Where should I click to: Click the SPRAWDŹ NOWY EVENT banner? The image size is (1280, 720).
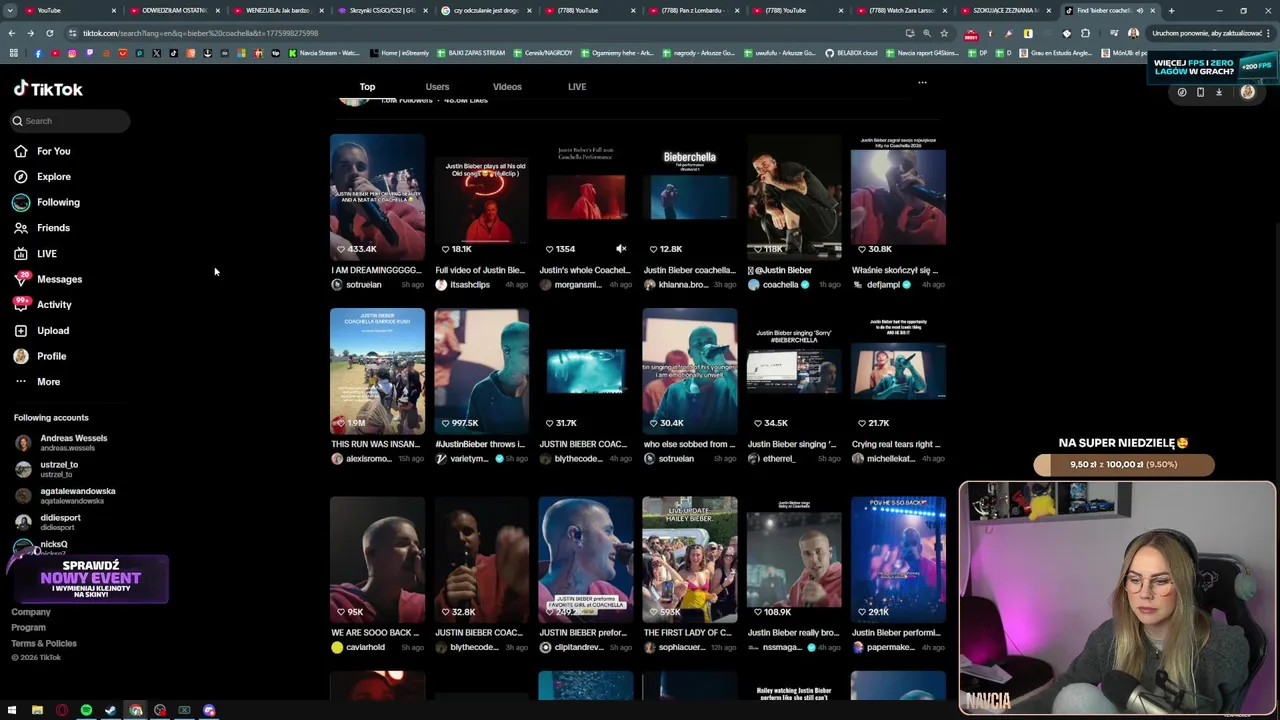pos(90,579)
